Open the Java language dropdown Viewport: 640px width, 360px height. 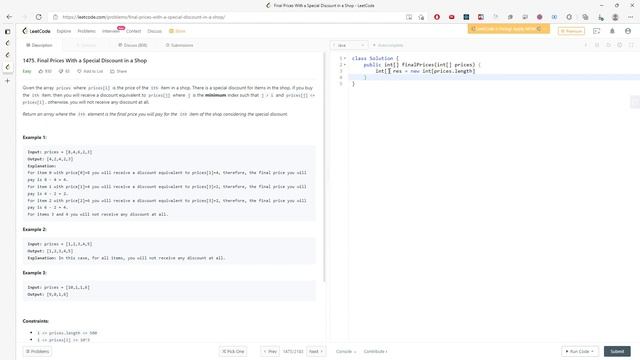(349, 45)
